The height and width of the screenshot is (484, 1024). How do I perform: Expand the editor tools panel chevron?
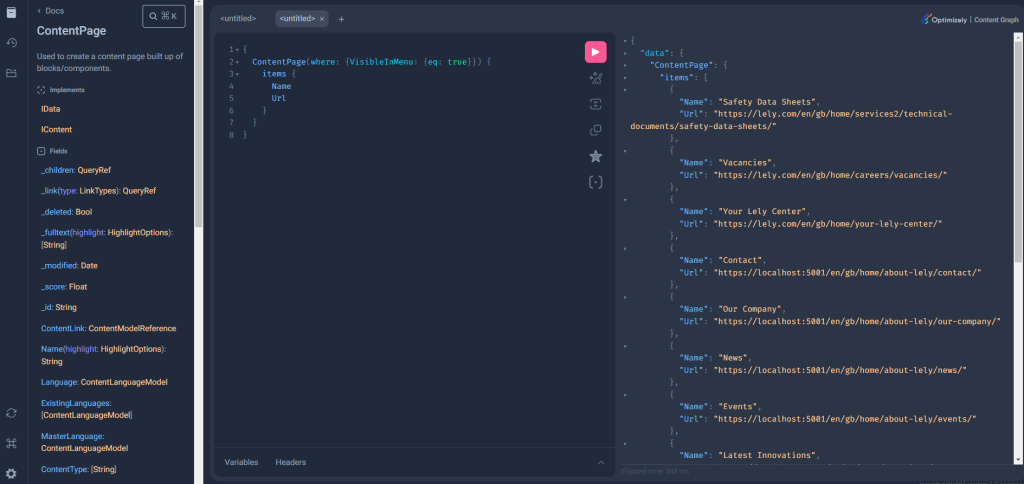tap(600, 462)
